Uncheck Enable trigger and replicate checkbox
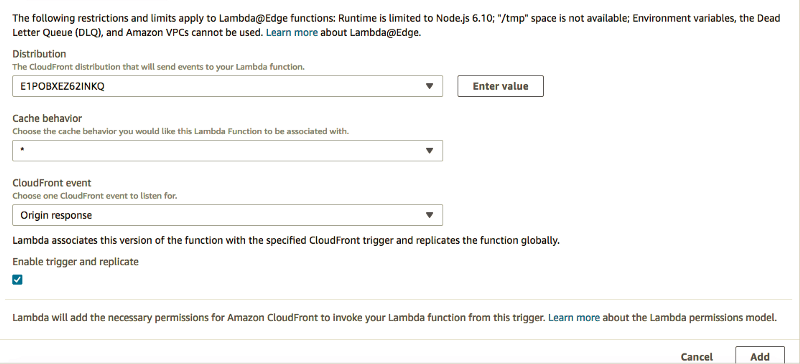Screen dimensions: 800x364 [x=17, y=279]
